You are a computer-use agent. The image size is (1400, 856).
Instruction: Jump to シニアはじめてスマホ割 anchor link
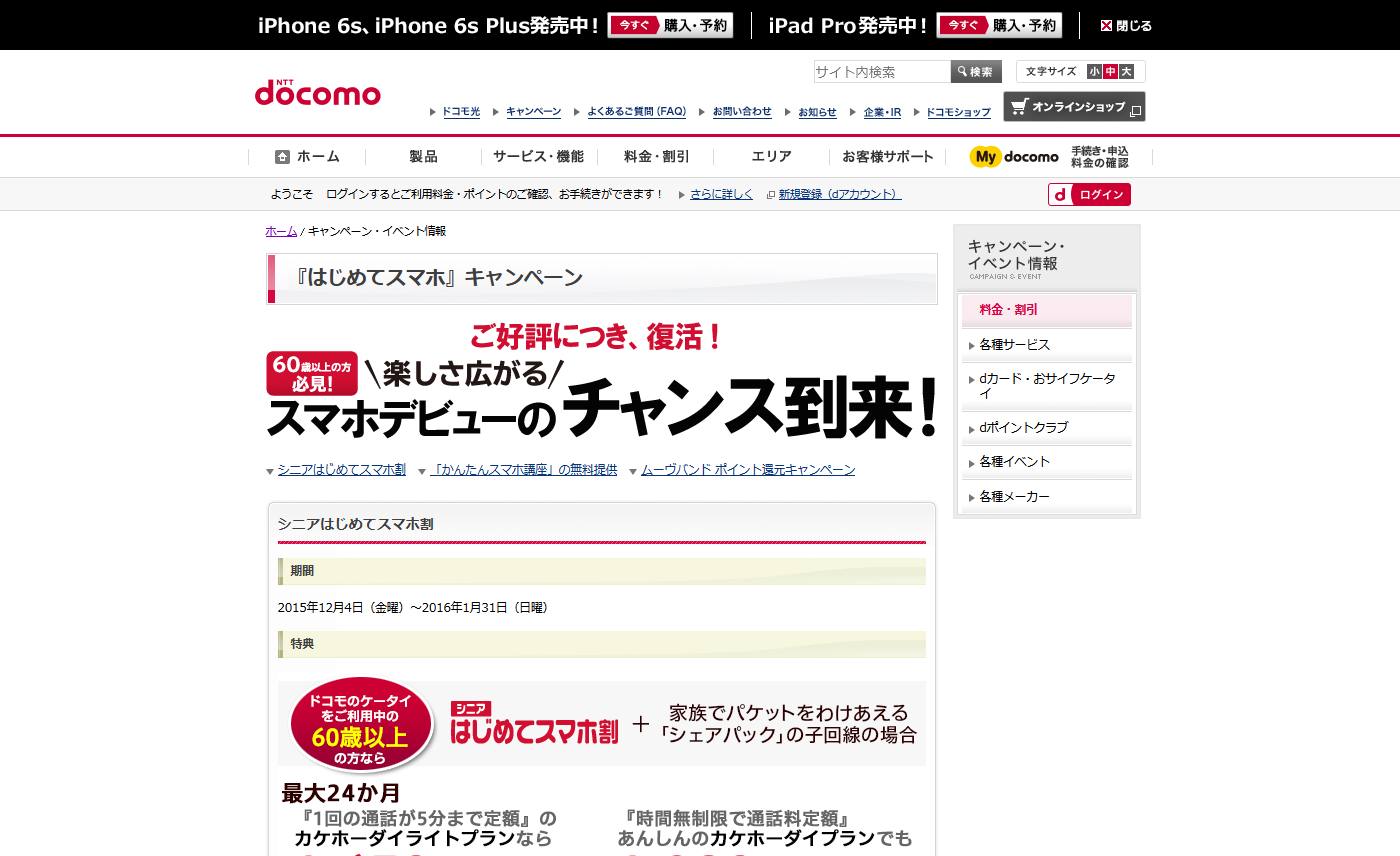(x=341, y=469)
